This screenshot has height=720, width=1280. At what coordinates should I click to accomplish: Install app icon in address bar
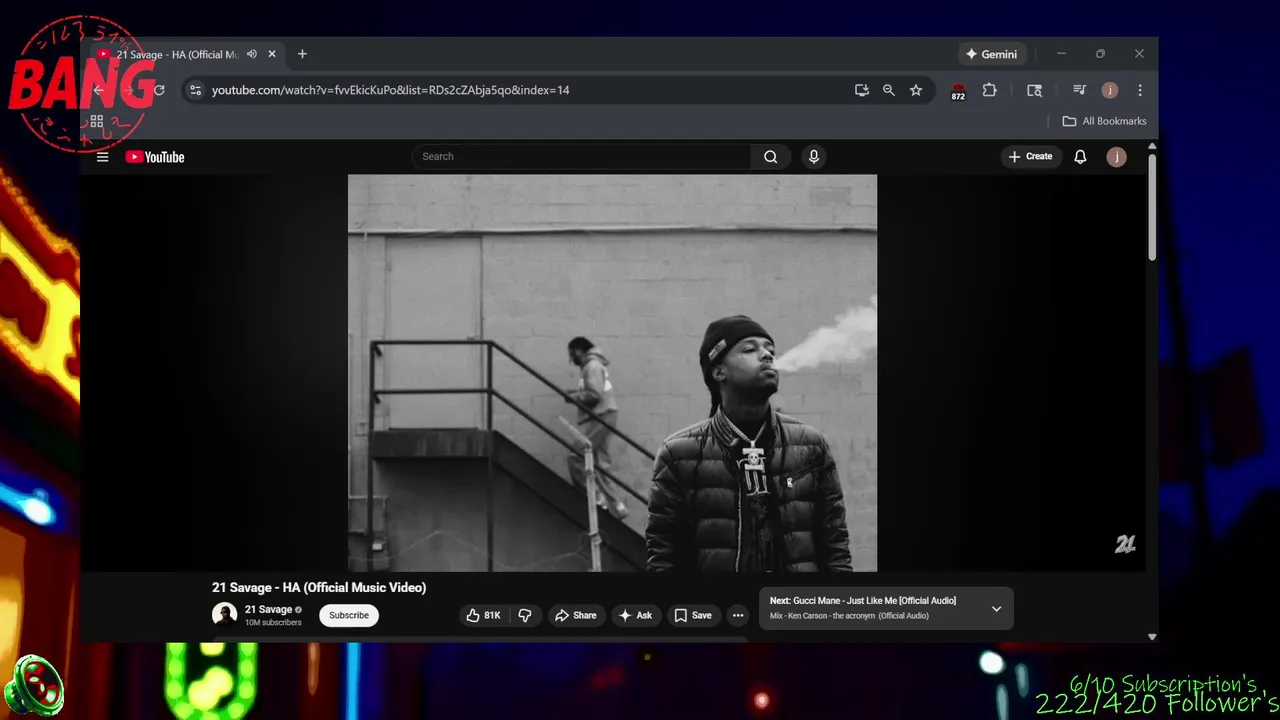tap(862, 90)
